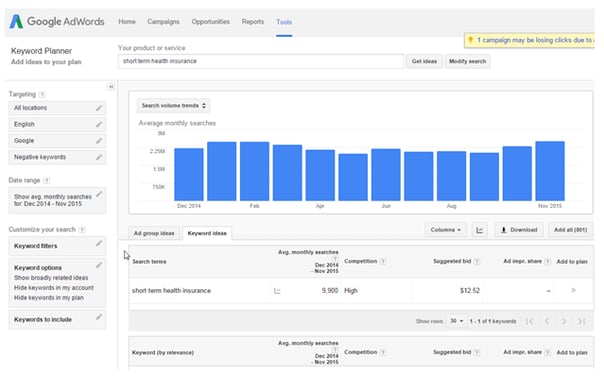This screenshot has height=376, width=604.
Task: Edit Keyword filters pencil icon
Action: point(99,243)
